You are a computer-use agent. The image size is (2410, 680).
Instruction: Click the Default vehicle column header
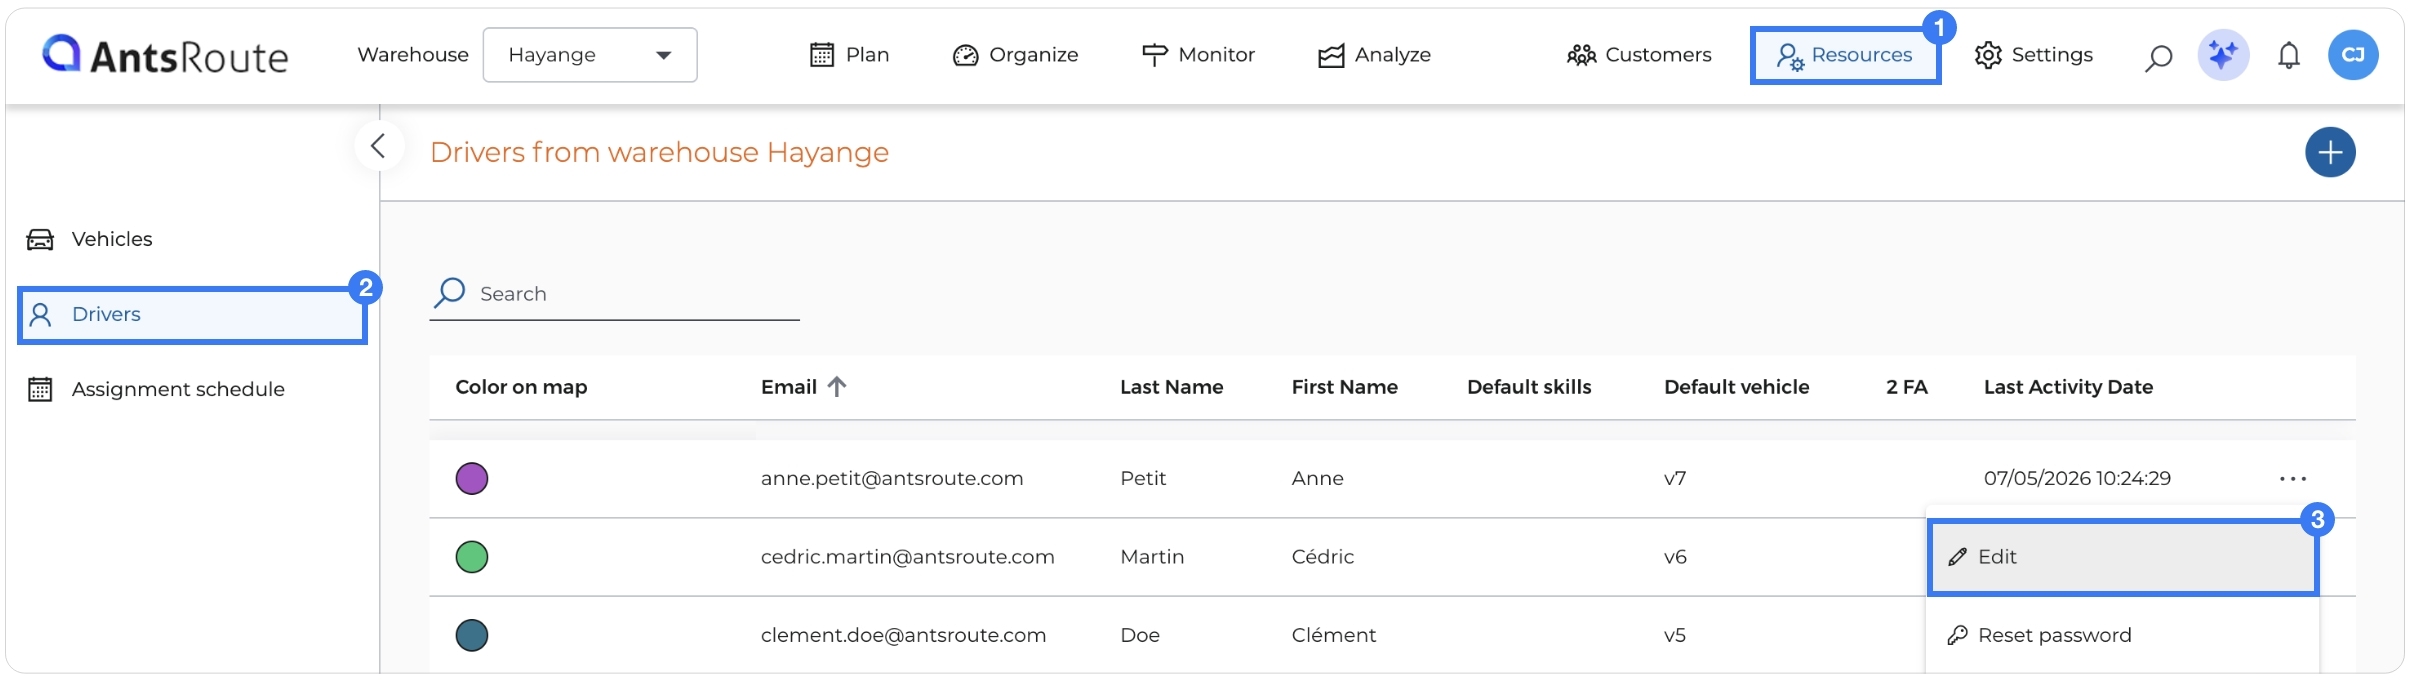pyautogui.click(x=1736, y=387)
